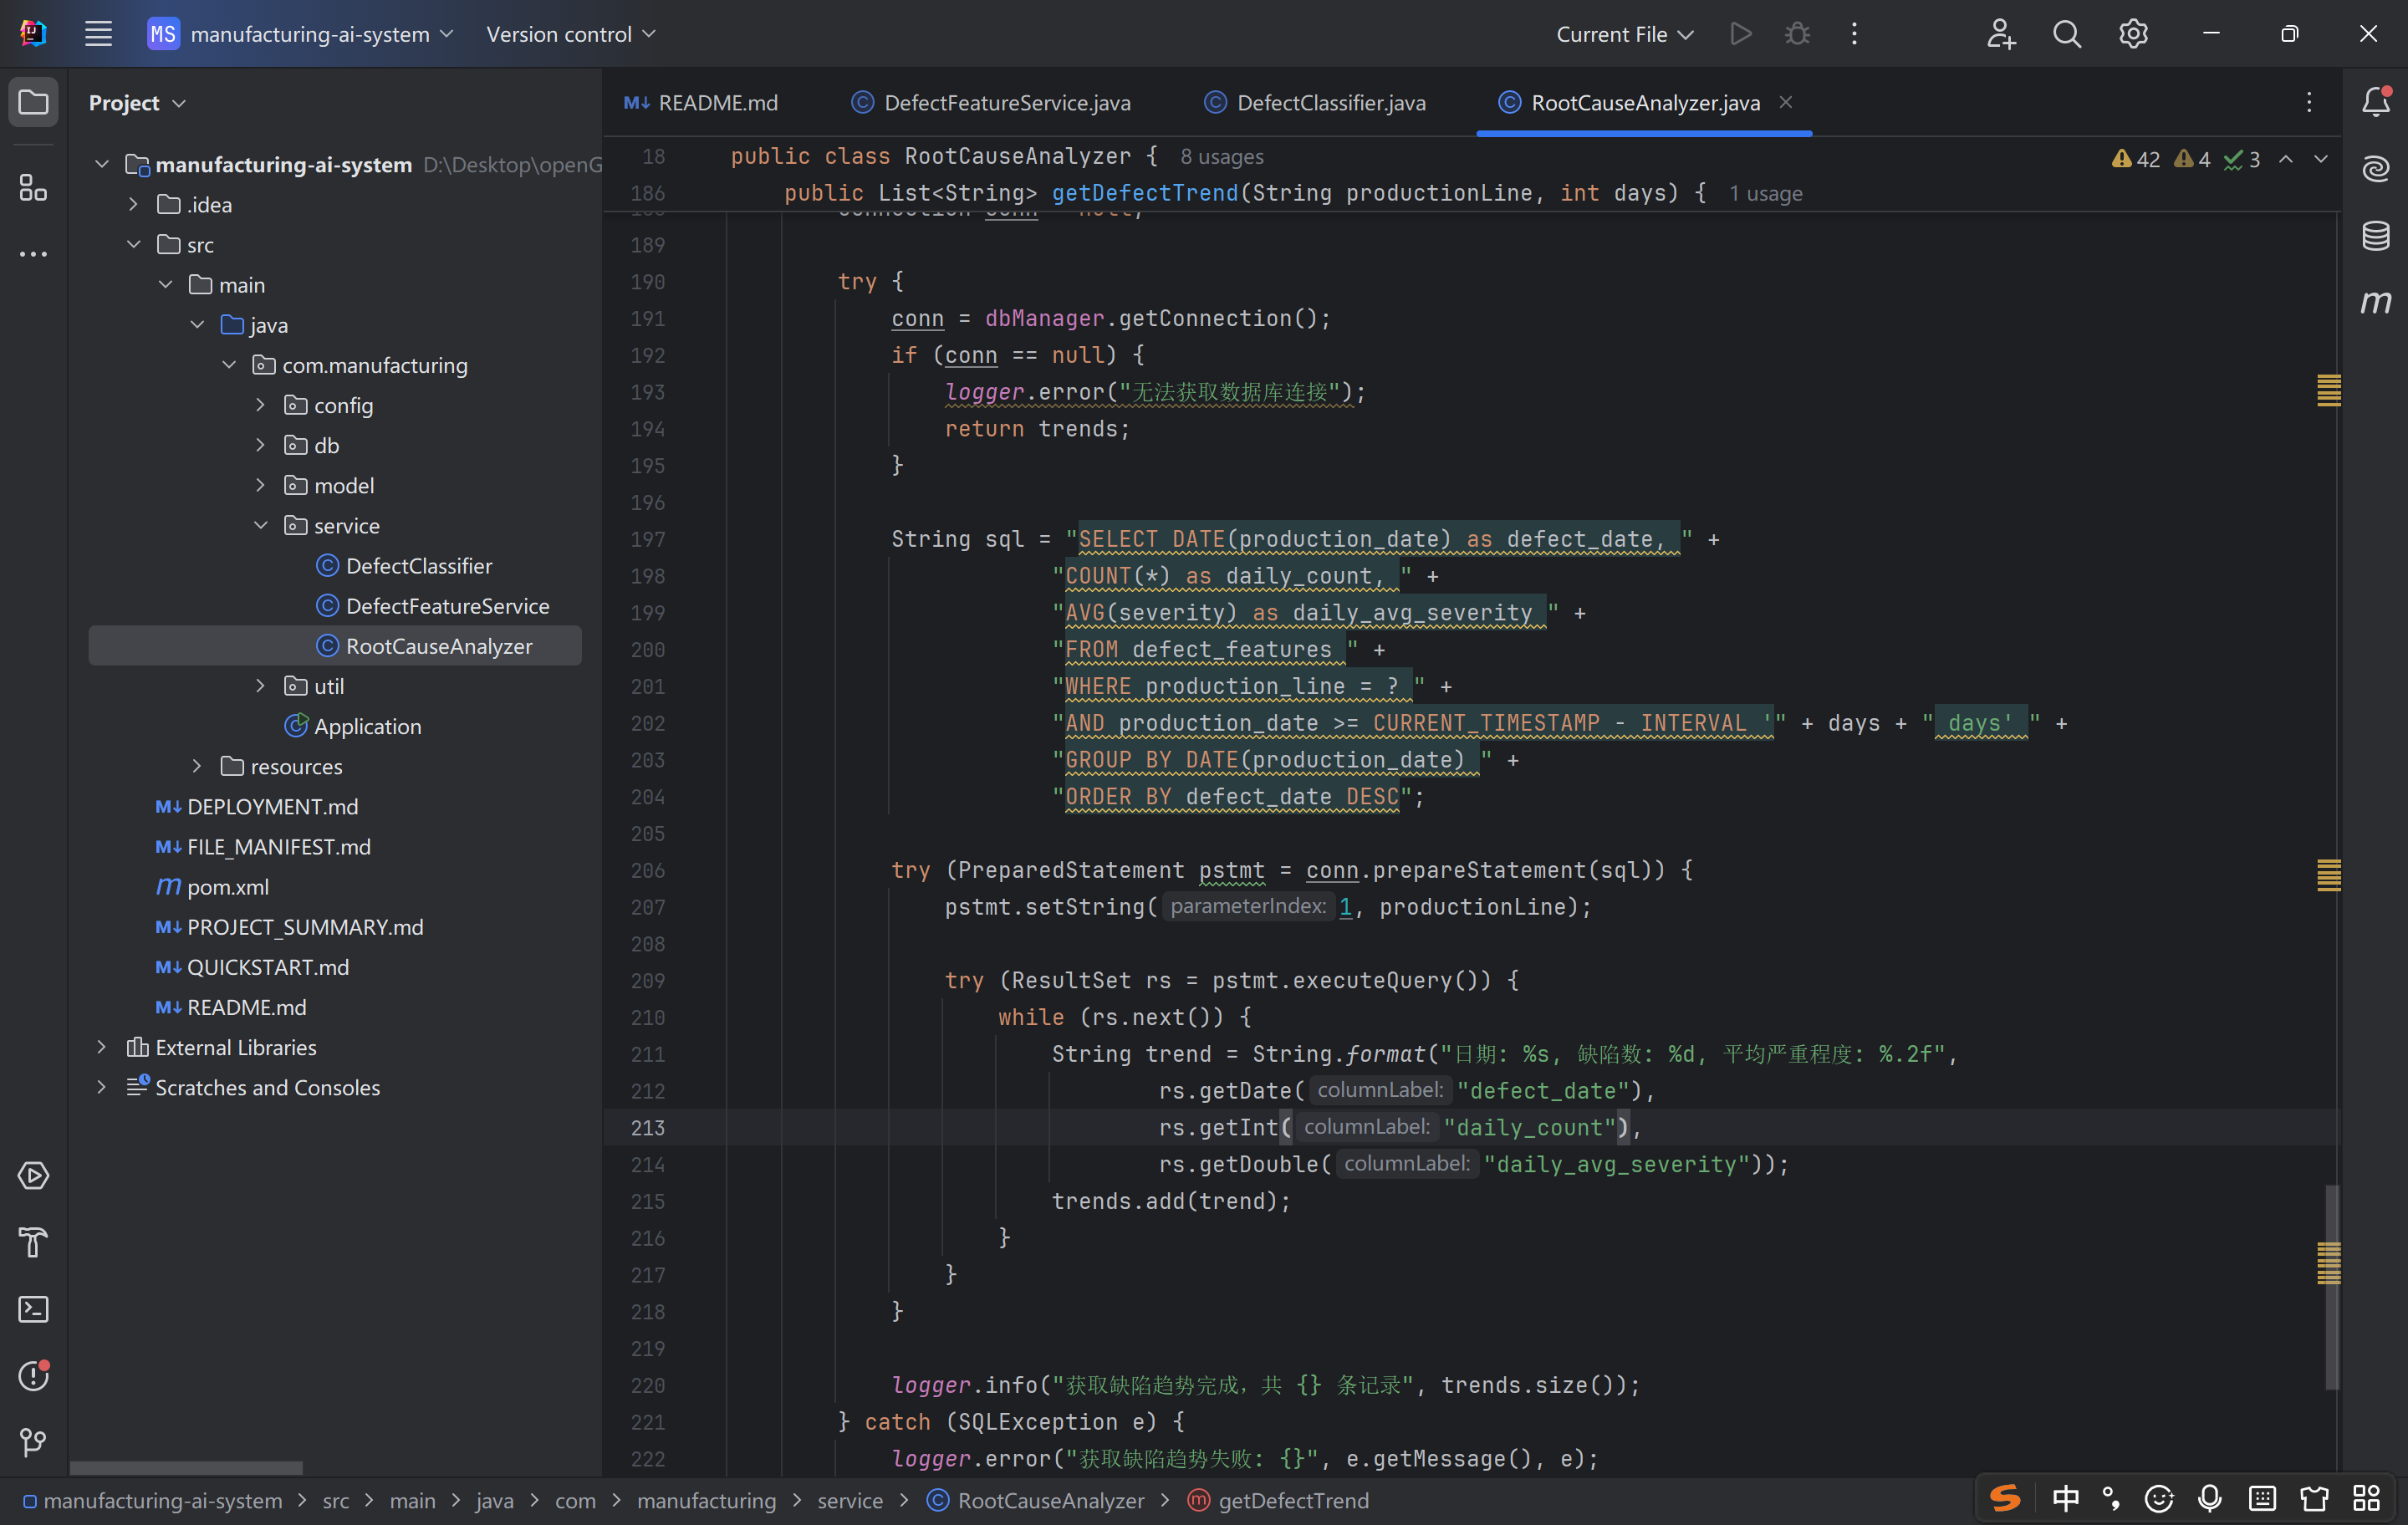Image resolution: width=2408 pixels, height=1525 pixels.
Task: Click the project tree horizontal scrollbar
Action: click(186, 1467)
